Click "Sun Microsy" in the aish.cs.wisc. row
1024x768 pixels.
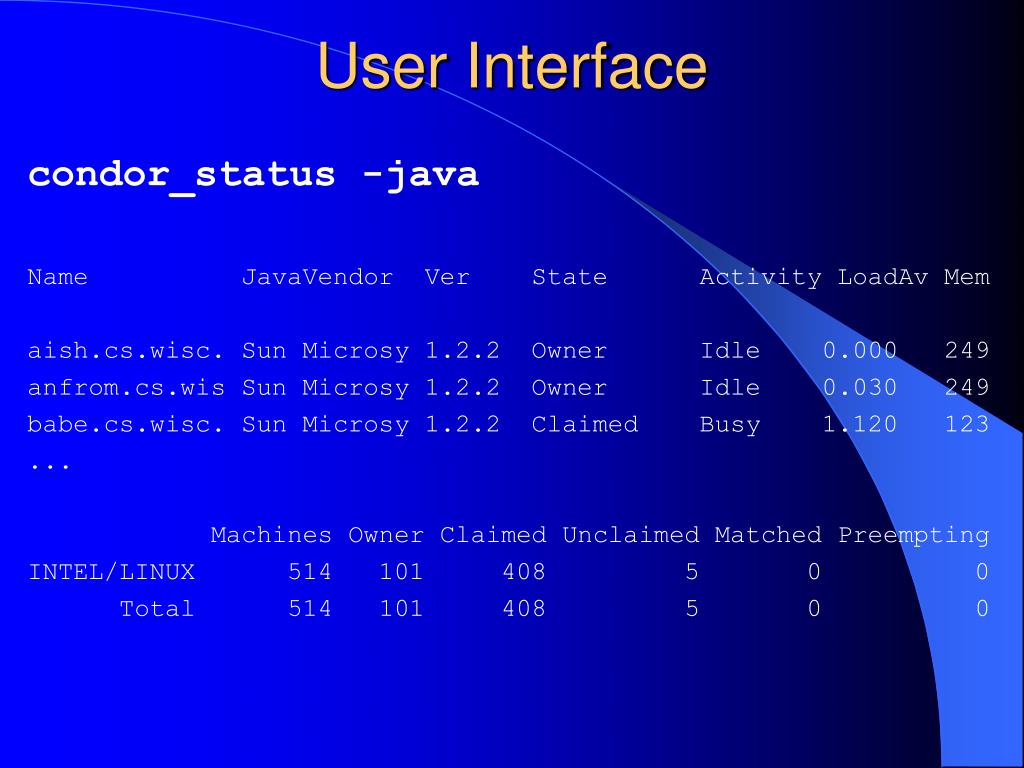[x=325, y=351]
